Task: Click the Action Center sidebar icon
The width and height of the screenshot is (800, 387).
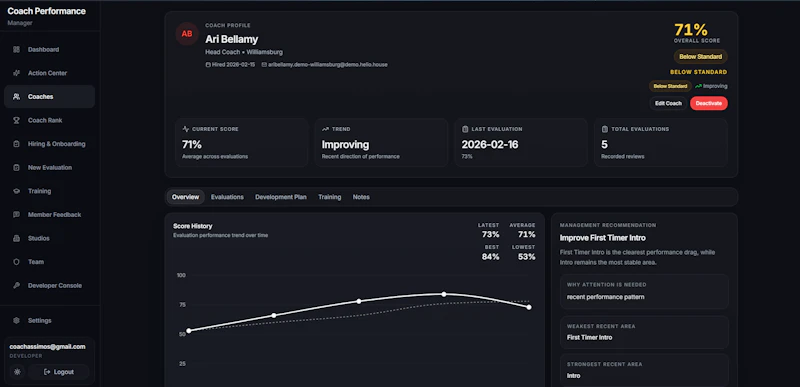Action: tap(16, 73)
